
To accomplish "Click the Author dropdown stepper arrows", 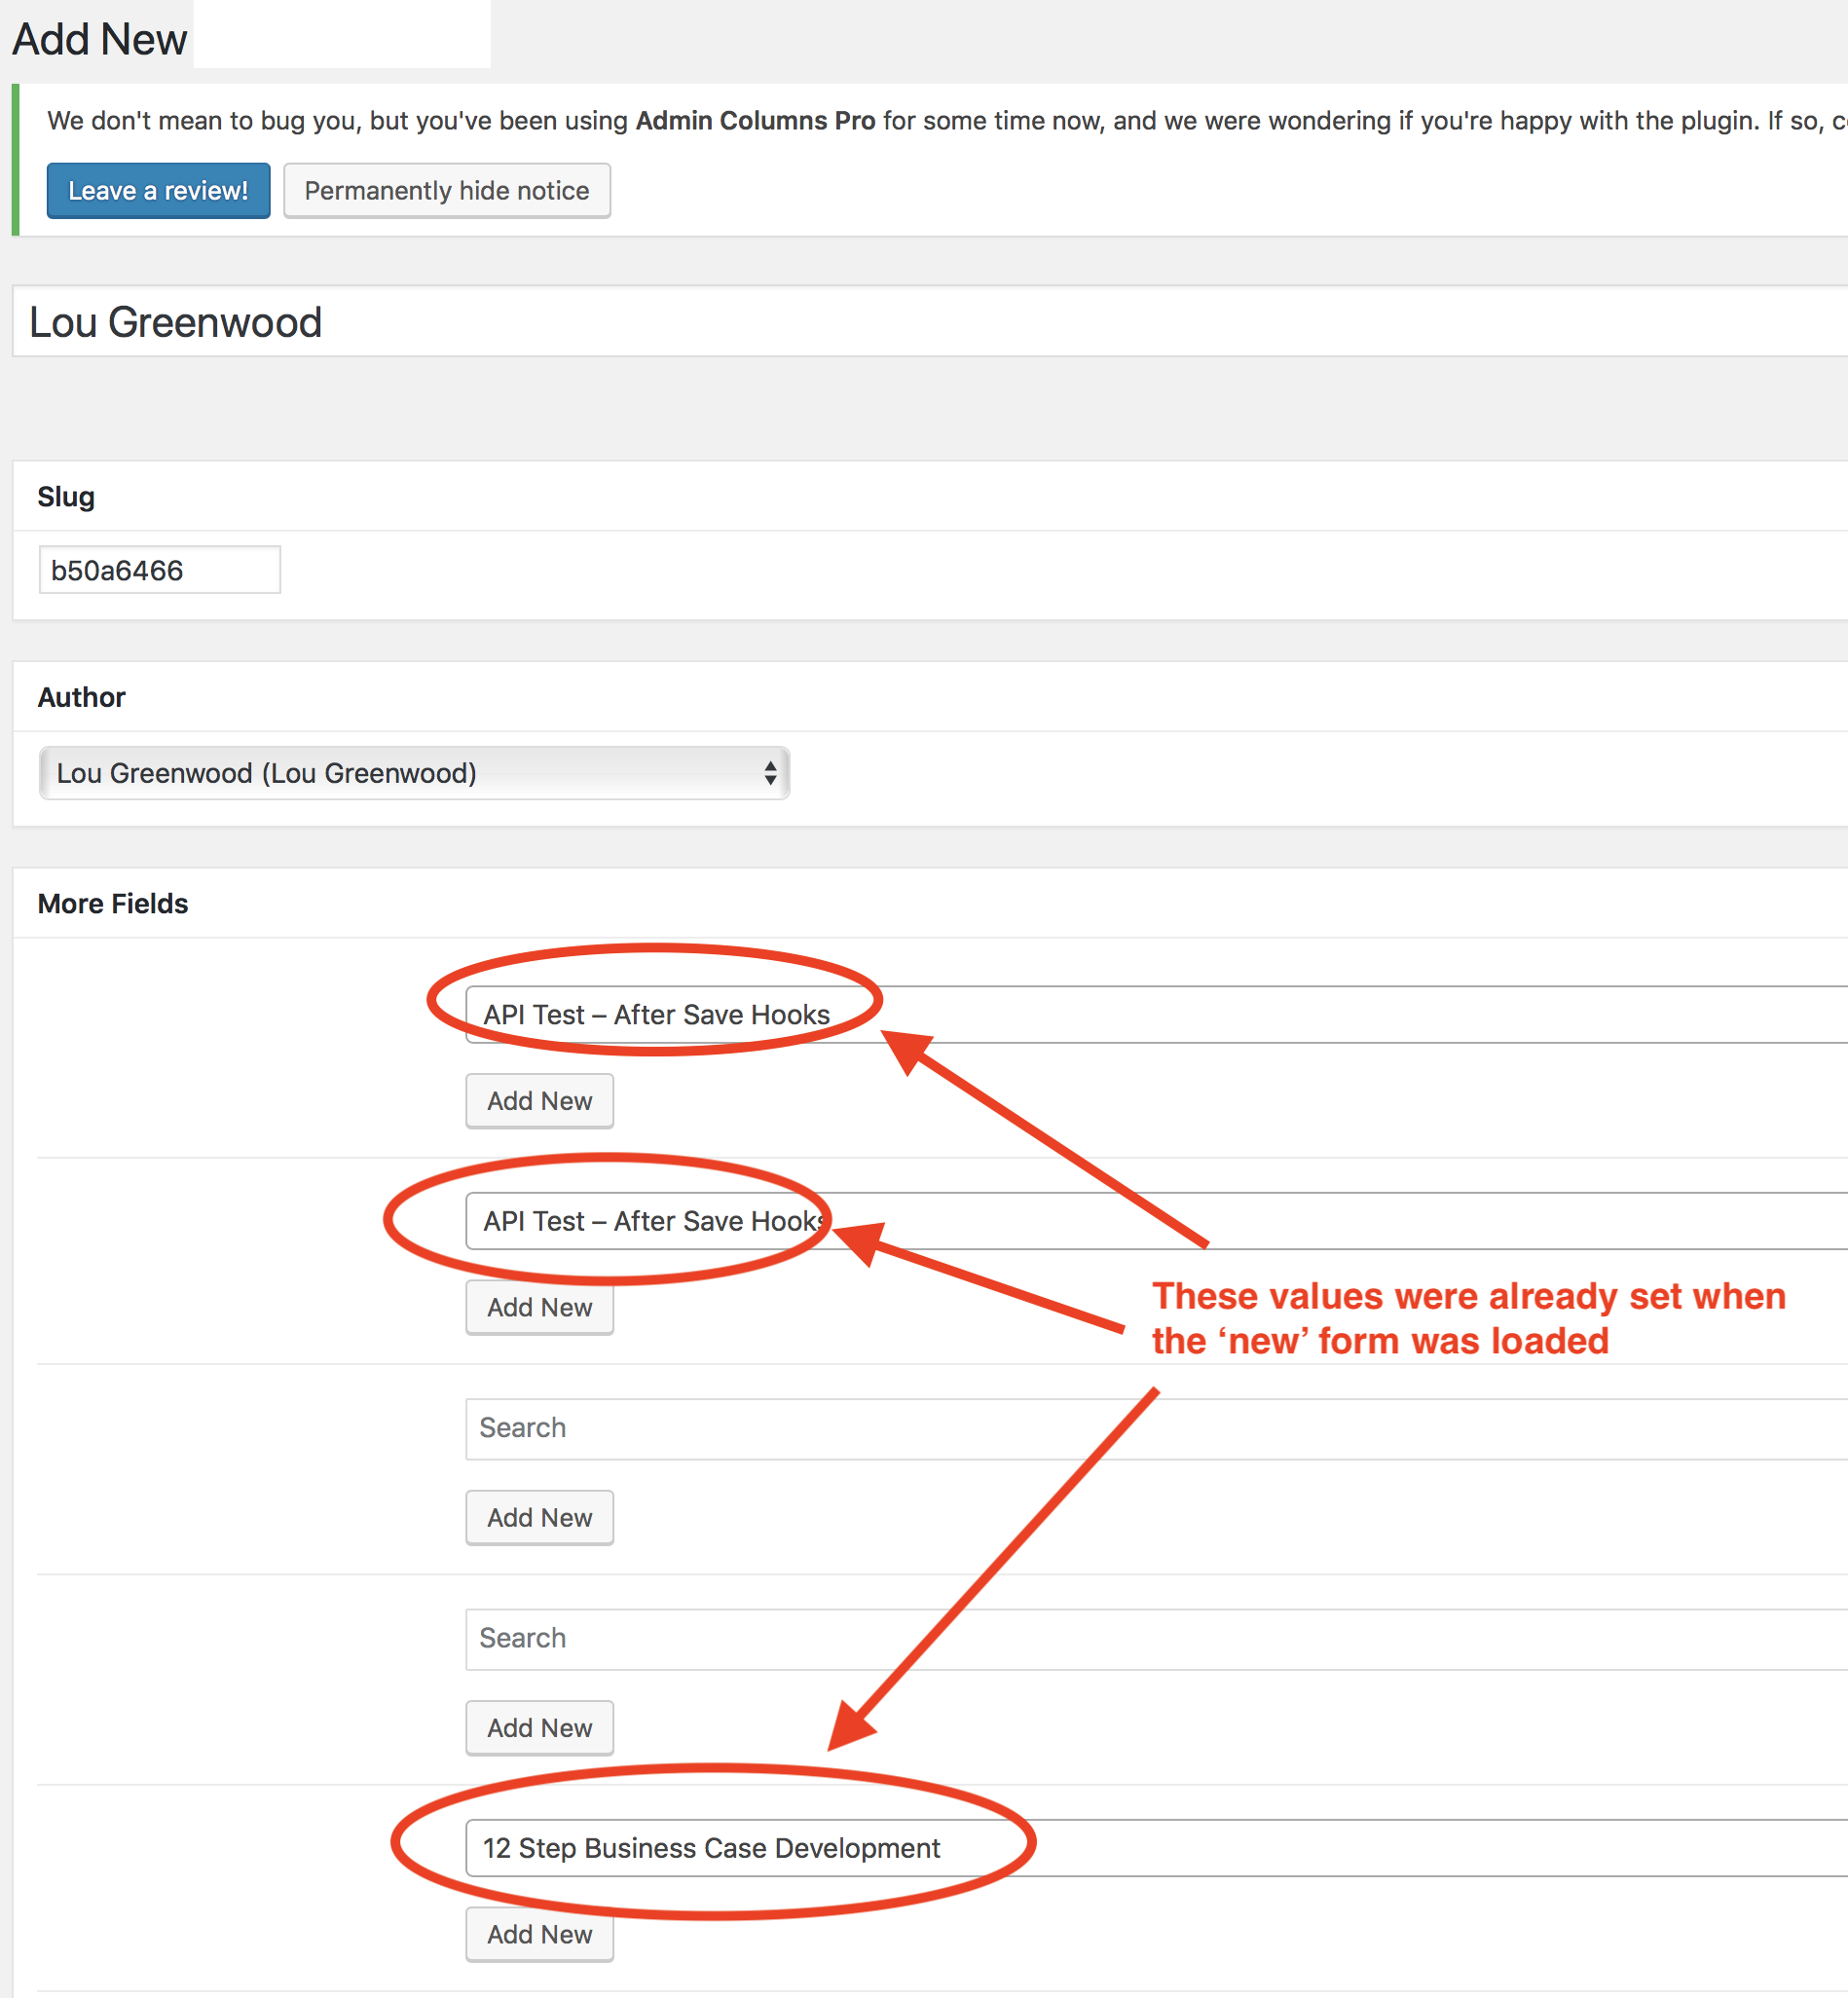I will tap(770, 773).
